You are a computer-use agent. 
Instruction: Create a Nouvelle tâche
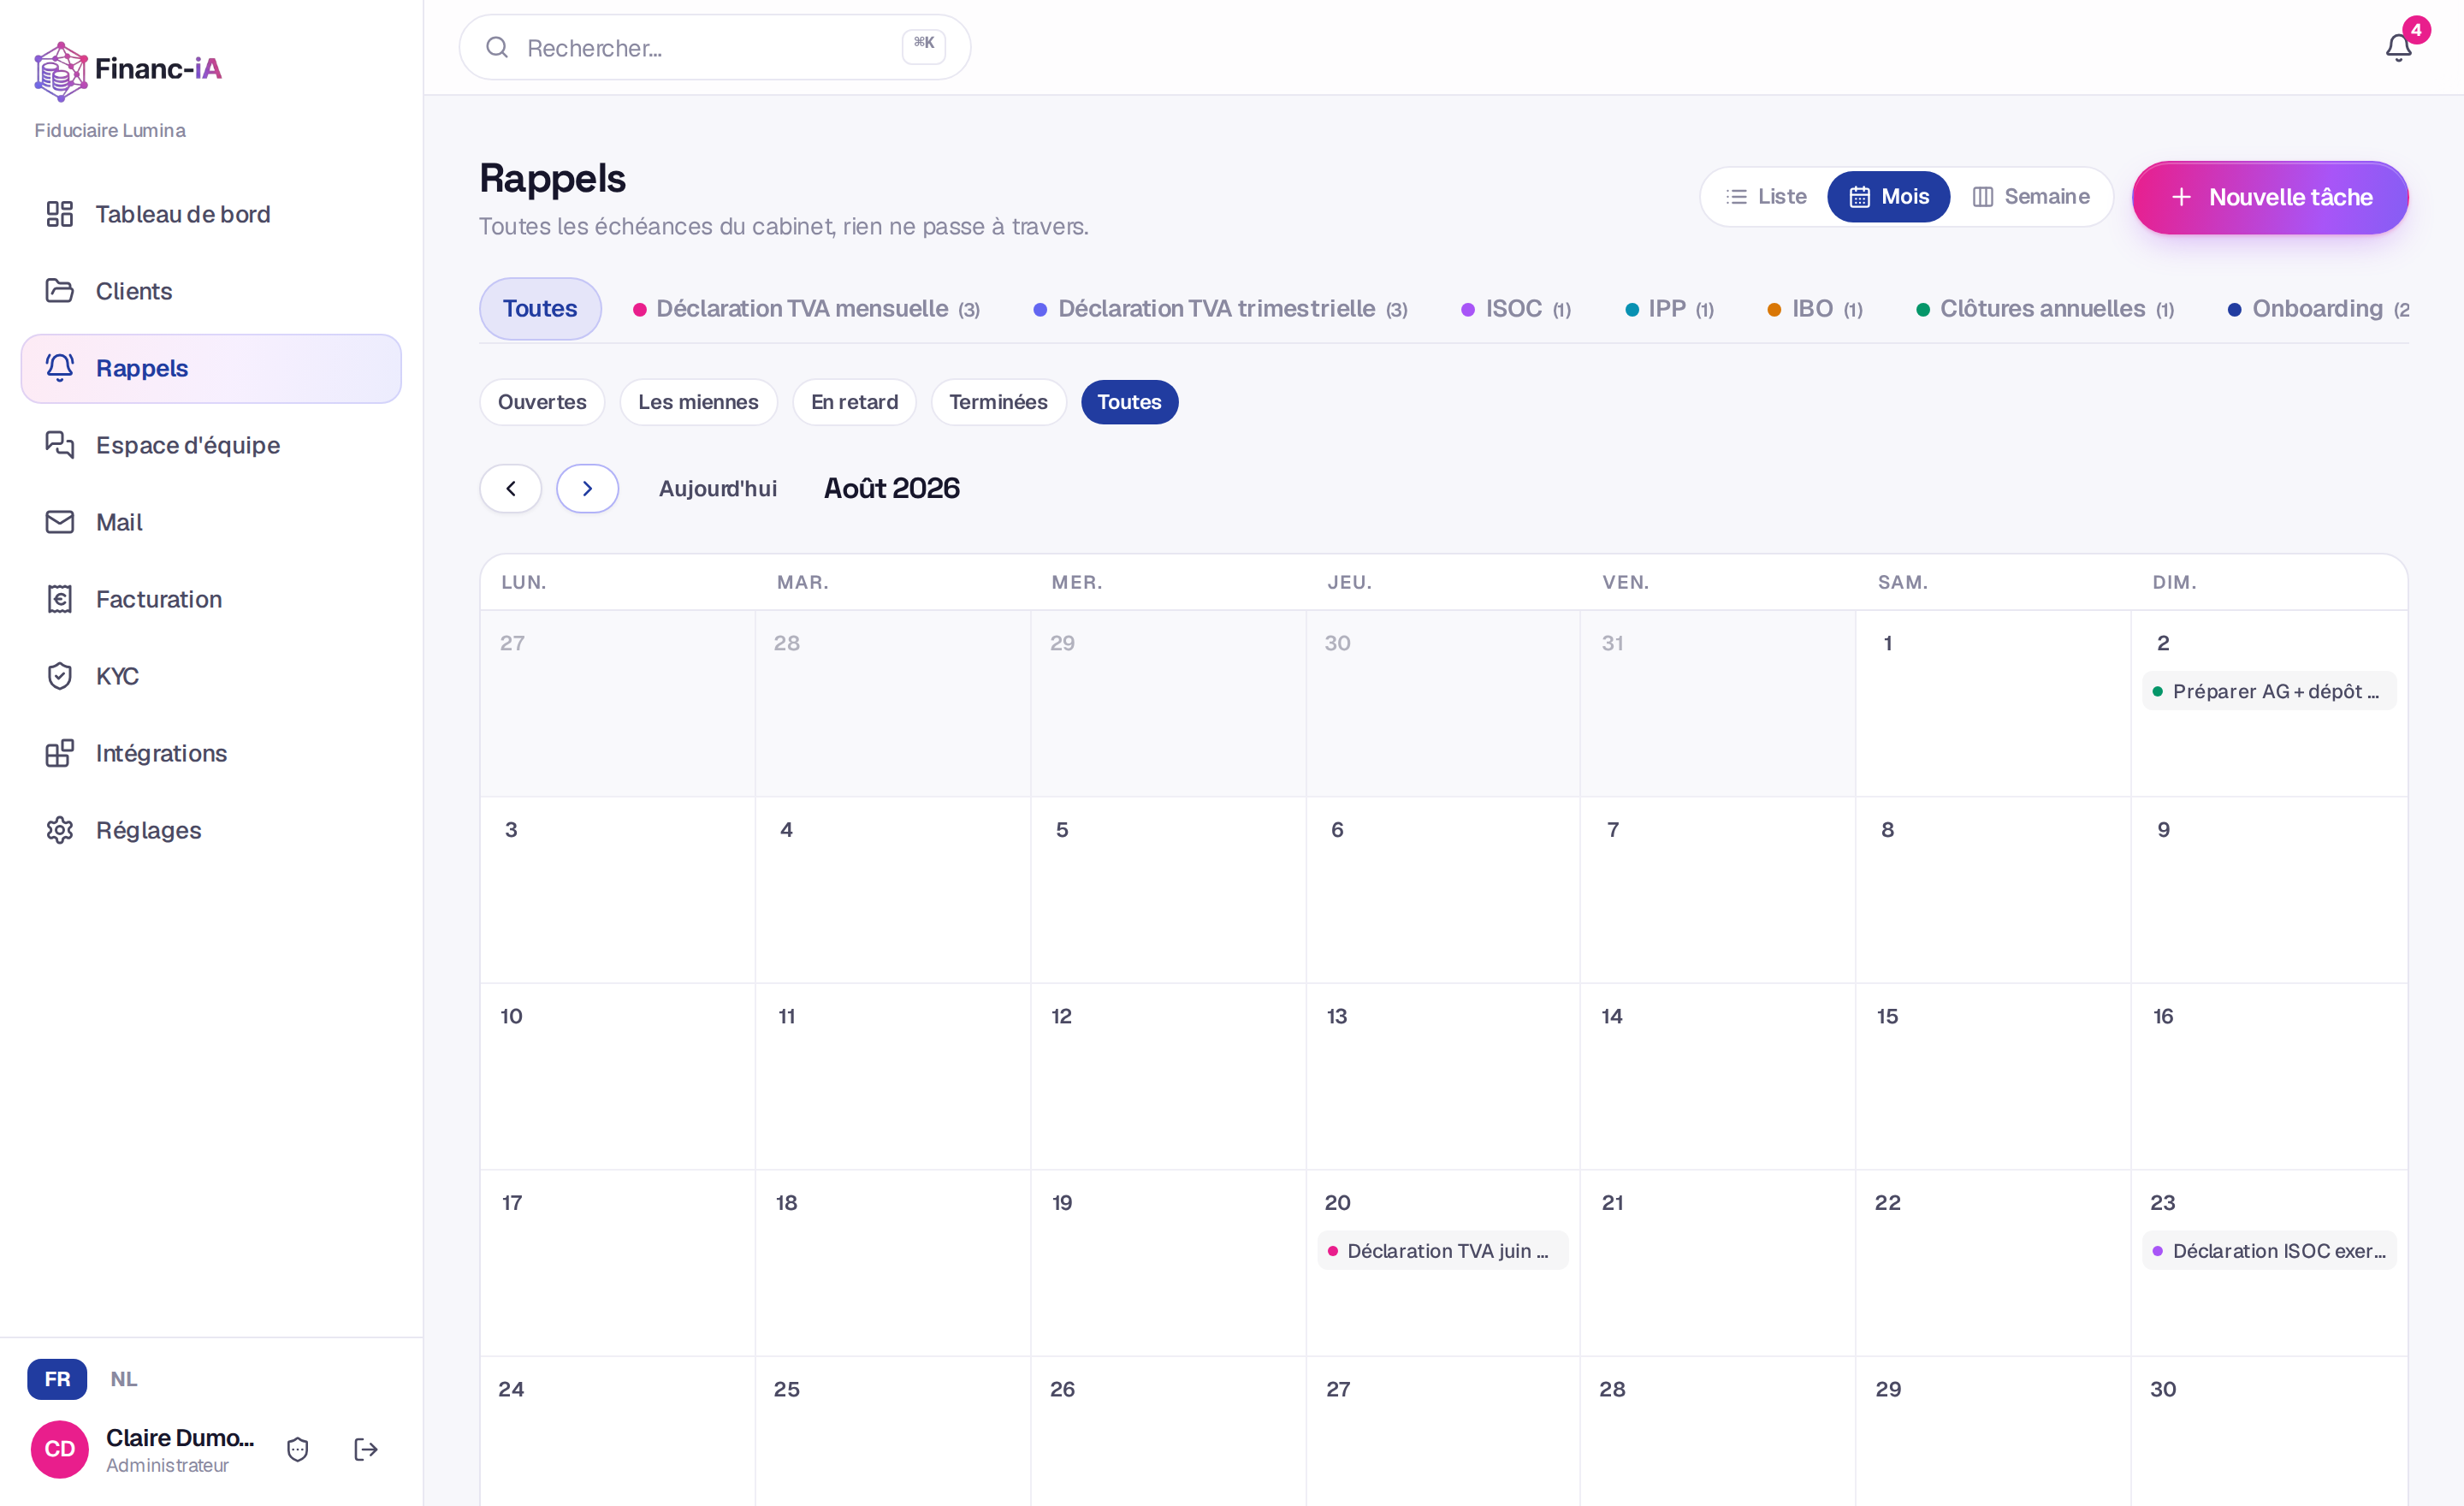[2270, 198]
